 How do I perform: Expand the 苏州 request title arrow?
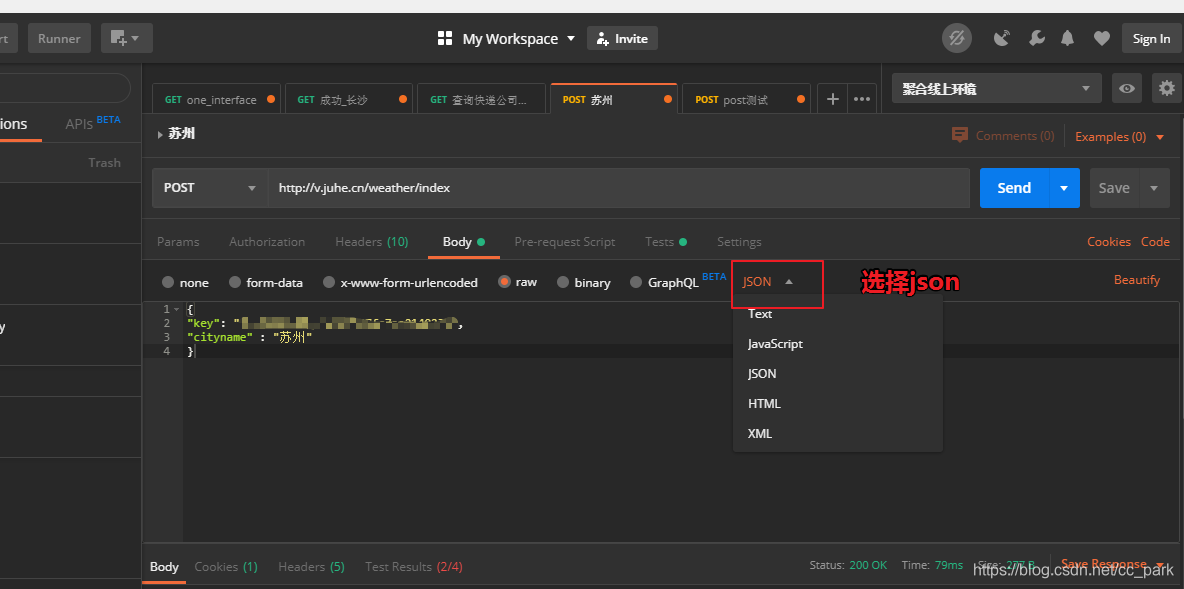tap(160, 134)
